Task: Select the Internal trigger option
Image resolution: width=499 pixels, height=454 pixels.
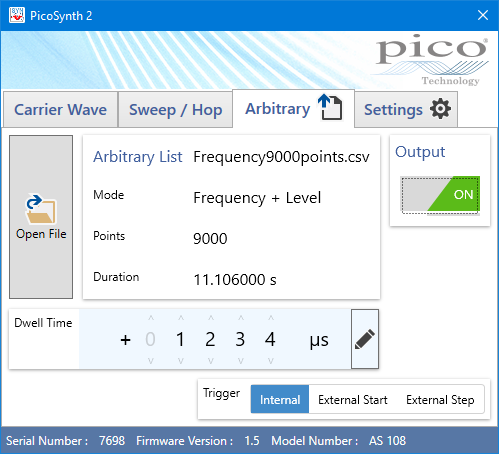Action: (280, 399)
